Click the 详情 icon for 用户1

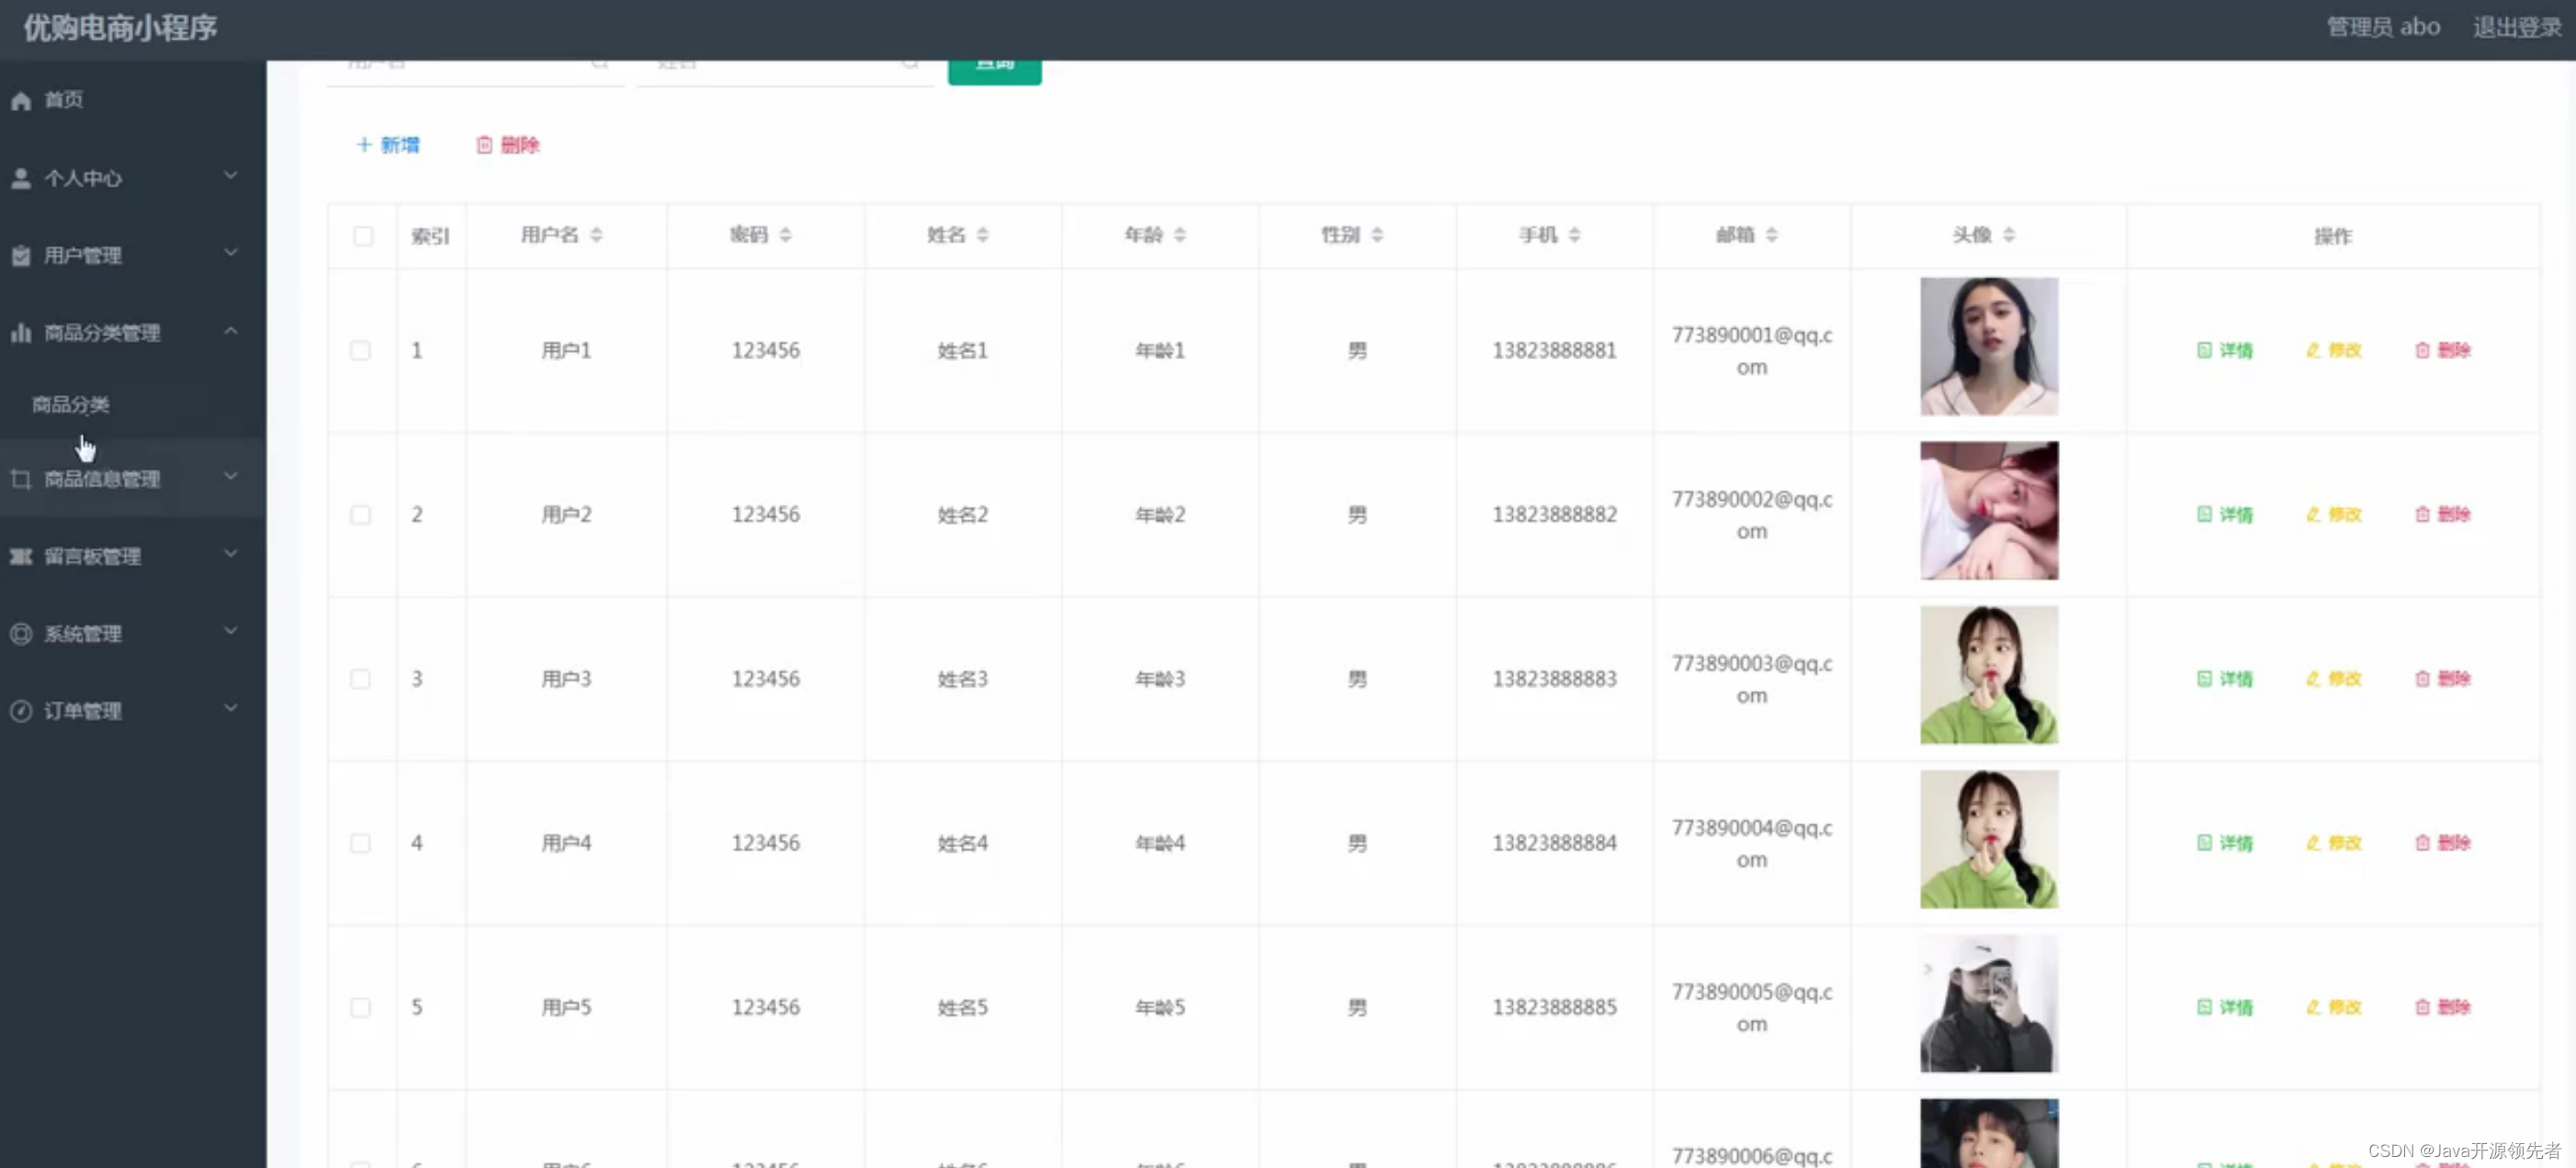click(2204, 350)
